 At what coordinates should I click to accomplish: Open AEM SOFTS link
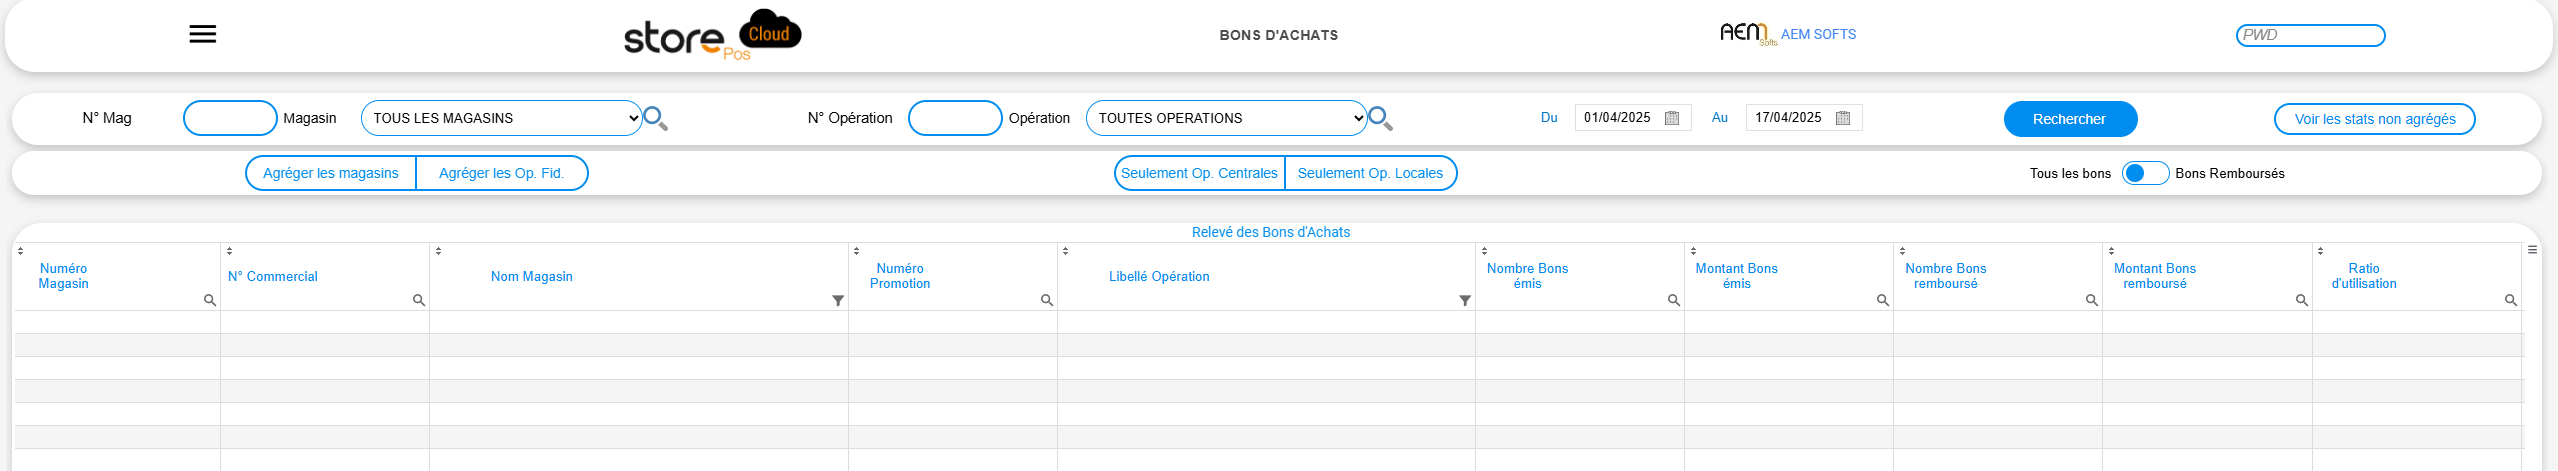point(1818,34)
